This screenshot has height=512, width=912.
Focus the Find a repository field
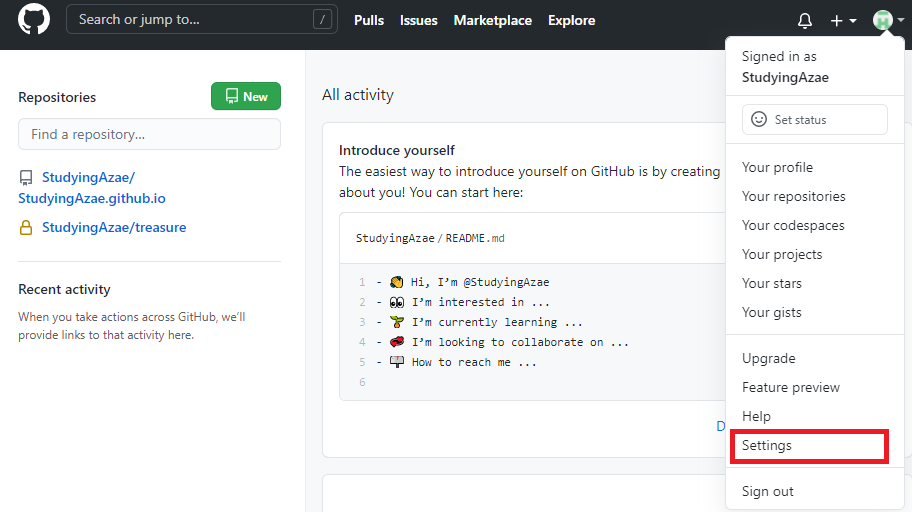pyautogui.click(x=149, y=134)
